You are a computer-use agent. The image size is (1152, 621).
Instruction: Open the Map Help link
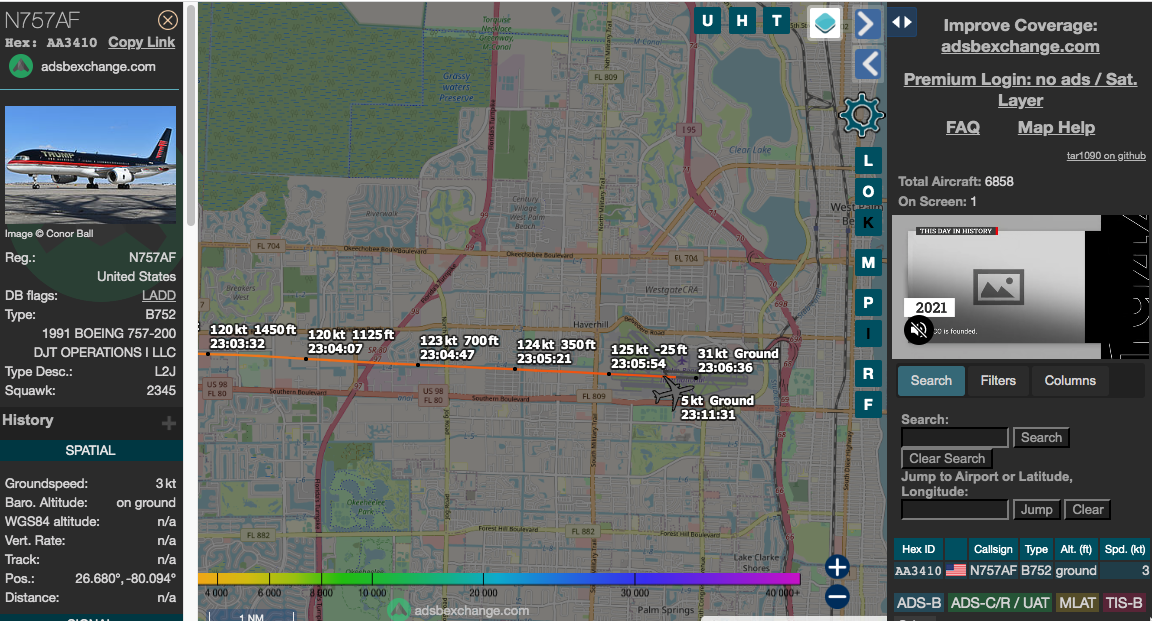pyautogui.click(x=1056, y=127)
